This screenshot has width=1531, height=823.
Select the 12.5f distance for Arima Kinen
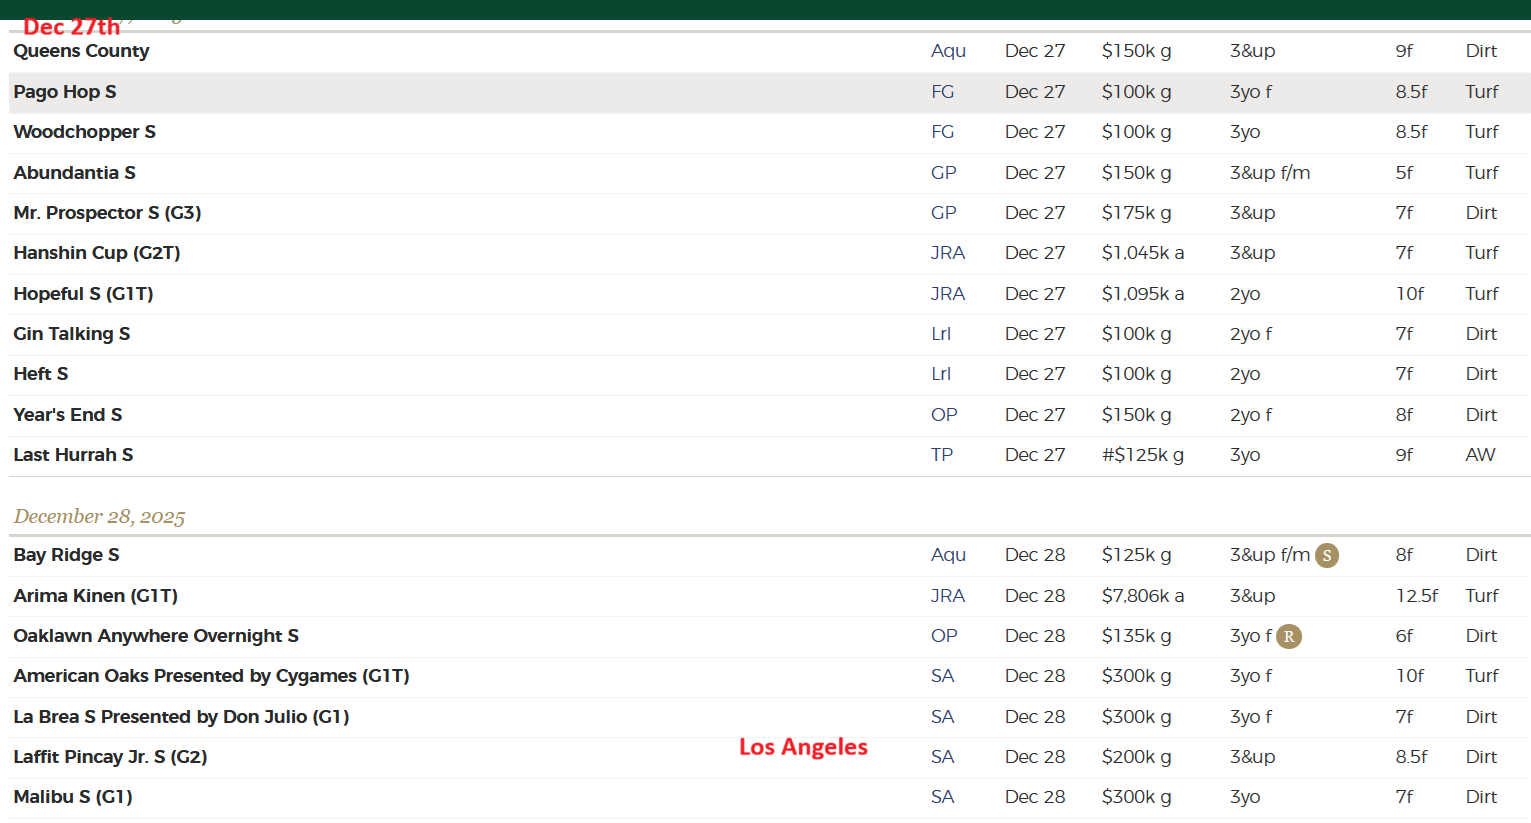pyautogui.click(x=1417, y=596)
